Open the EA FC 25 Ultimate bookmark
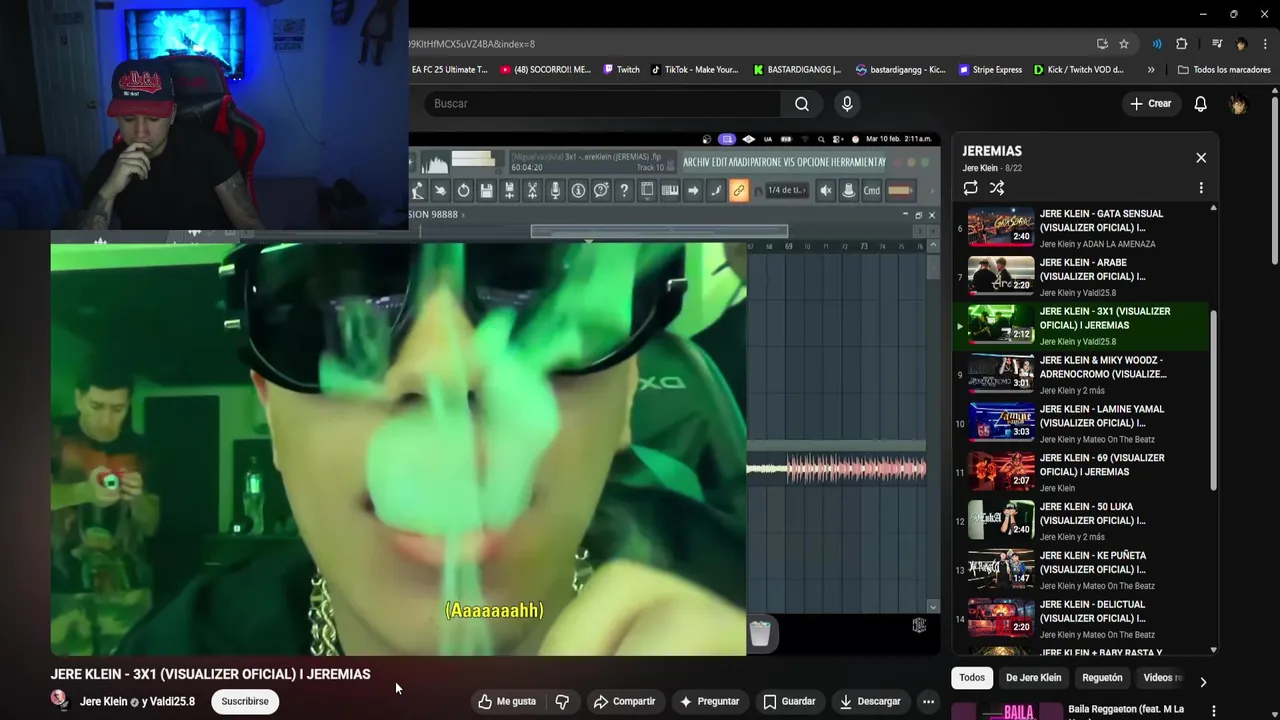The image size is (1280, 720). (449, 70)
